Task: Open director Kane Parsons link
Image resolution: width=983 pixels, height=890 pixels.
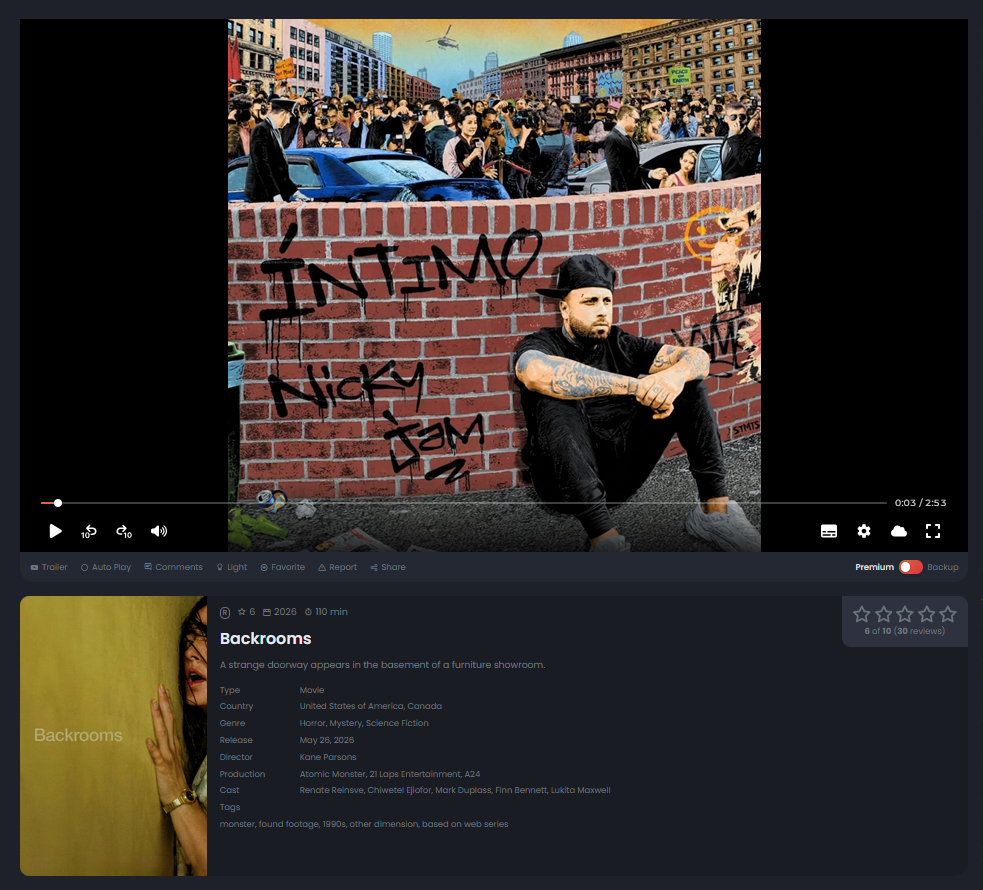Action: pyautogui.click(x=328, y=757)
